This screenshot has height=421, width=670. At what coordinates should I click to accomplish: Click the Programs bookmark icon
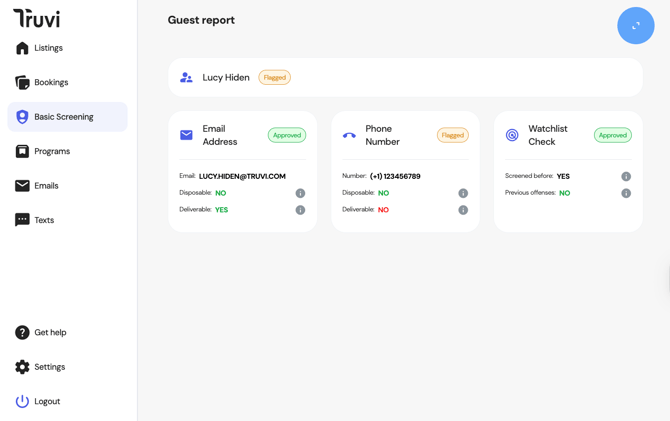[x=22, y=151]
